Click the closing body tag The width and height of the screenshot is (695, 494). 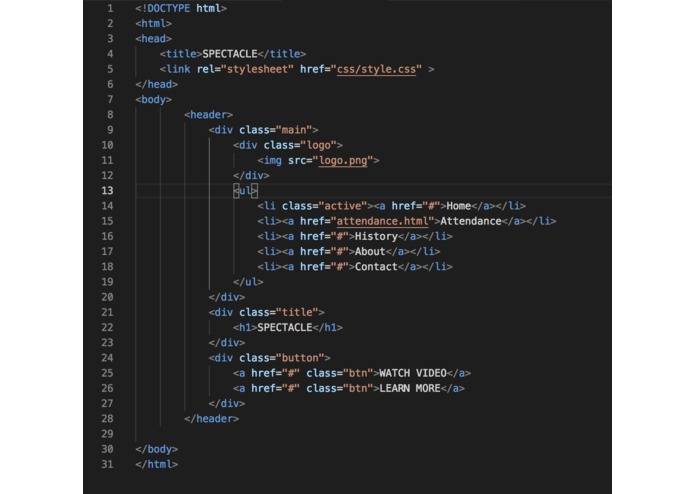click(x=156, y=449)
